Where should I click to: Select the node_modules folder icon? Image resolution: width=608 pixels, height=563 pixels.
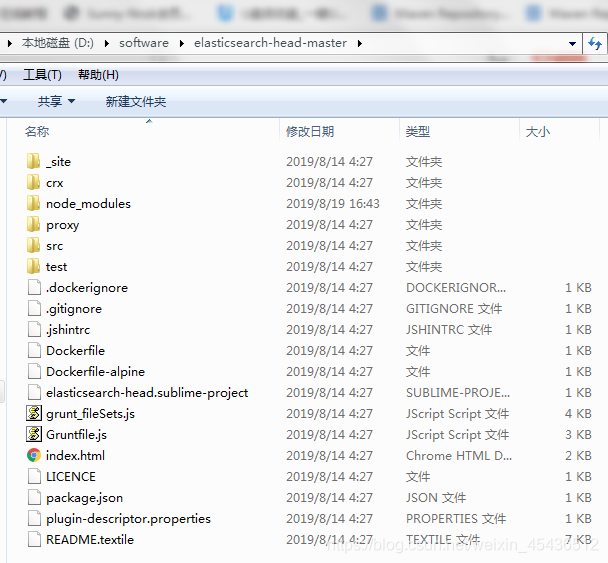point(33,203)
